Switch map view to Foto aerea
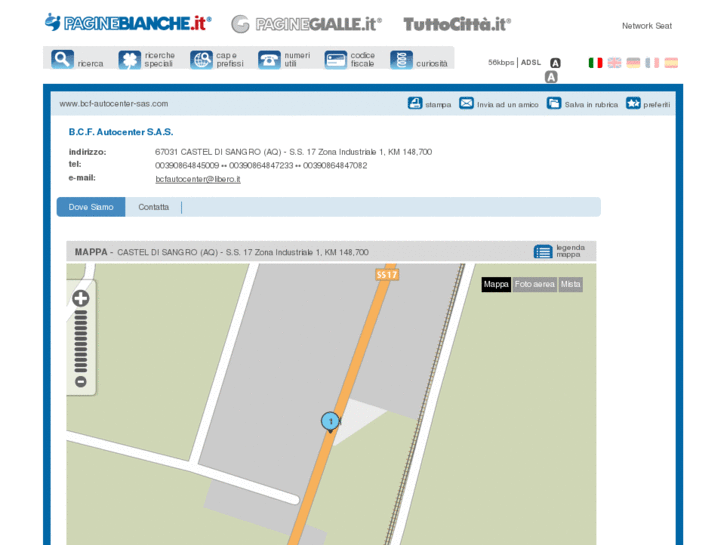The height and width of the screenshot is (545, 727). point(535,284)
